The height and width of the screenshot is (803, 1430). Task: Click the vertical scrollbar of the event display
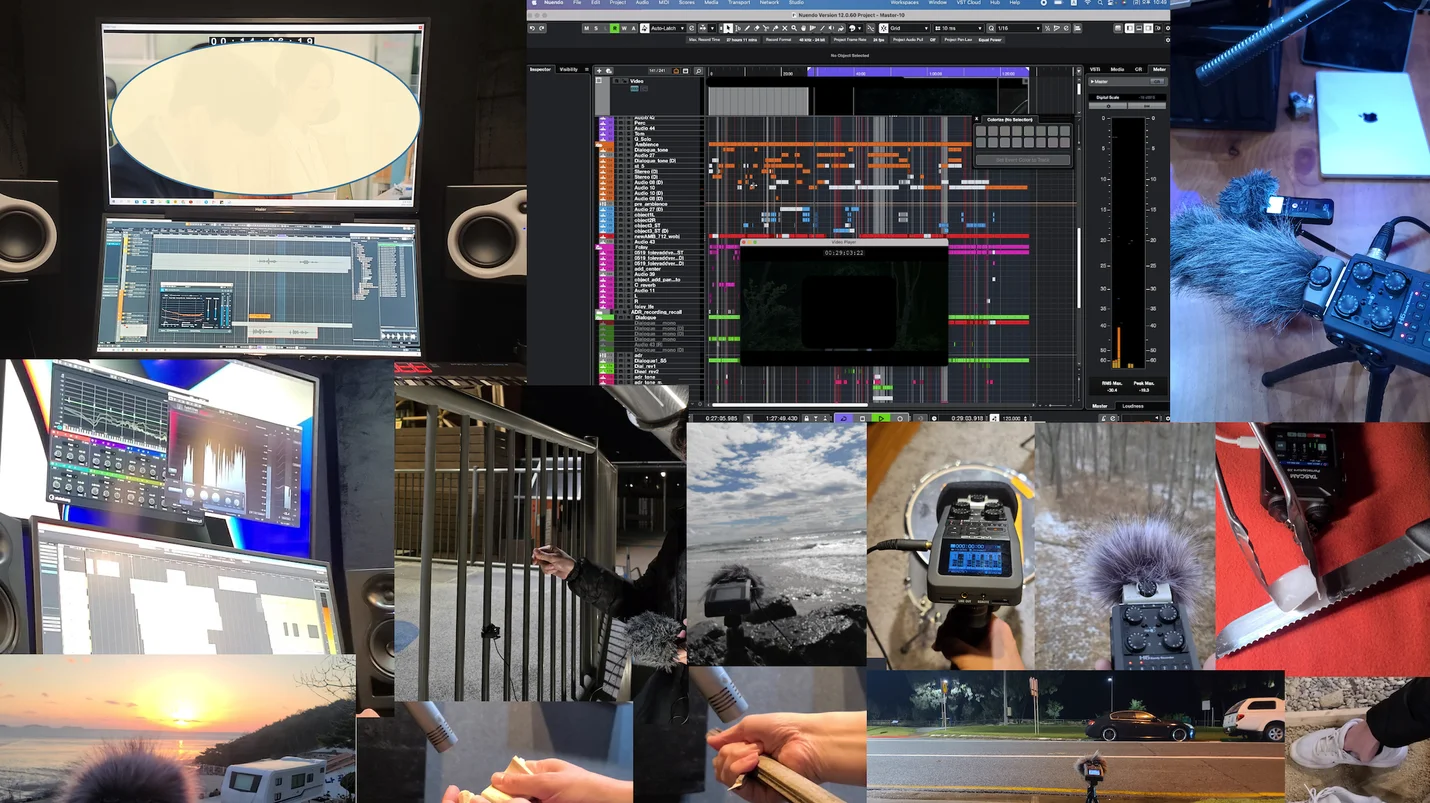click(x=1078, y=270)
